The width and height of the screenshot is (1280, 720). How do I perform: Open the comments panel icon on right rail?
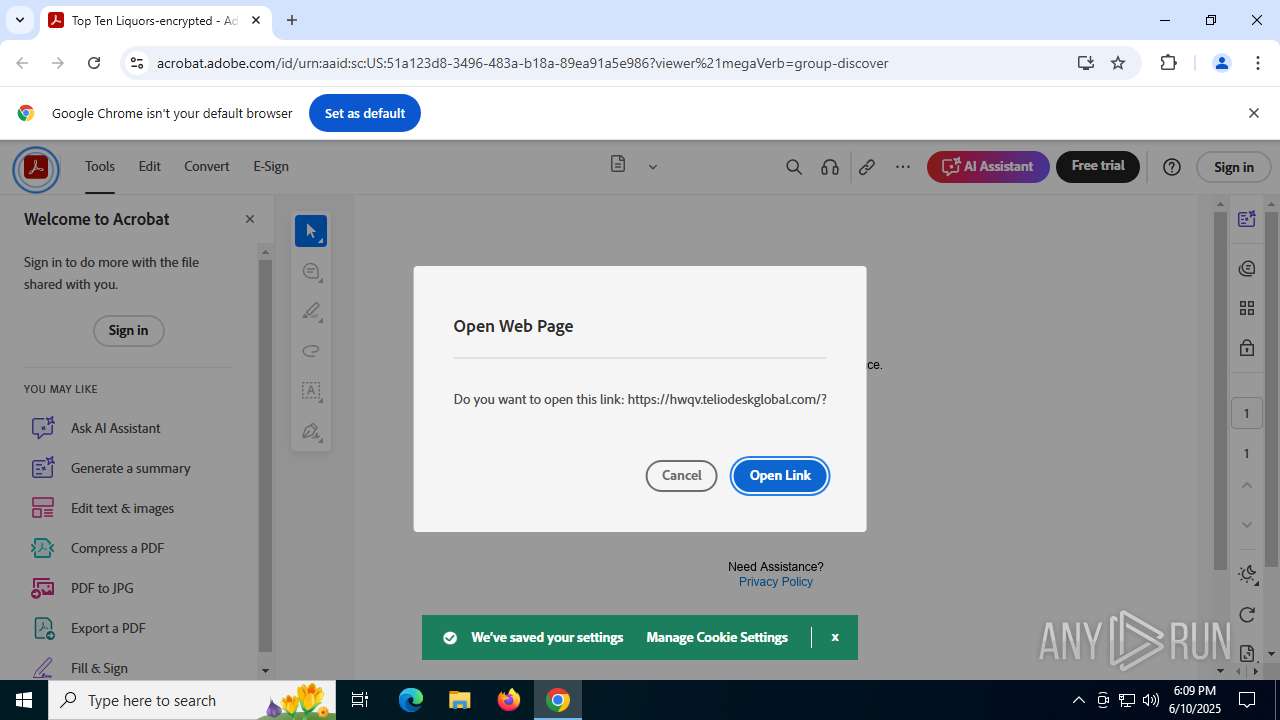(1247, 268)
